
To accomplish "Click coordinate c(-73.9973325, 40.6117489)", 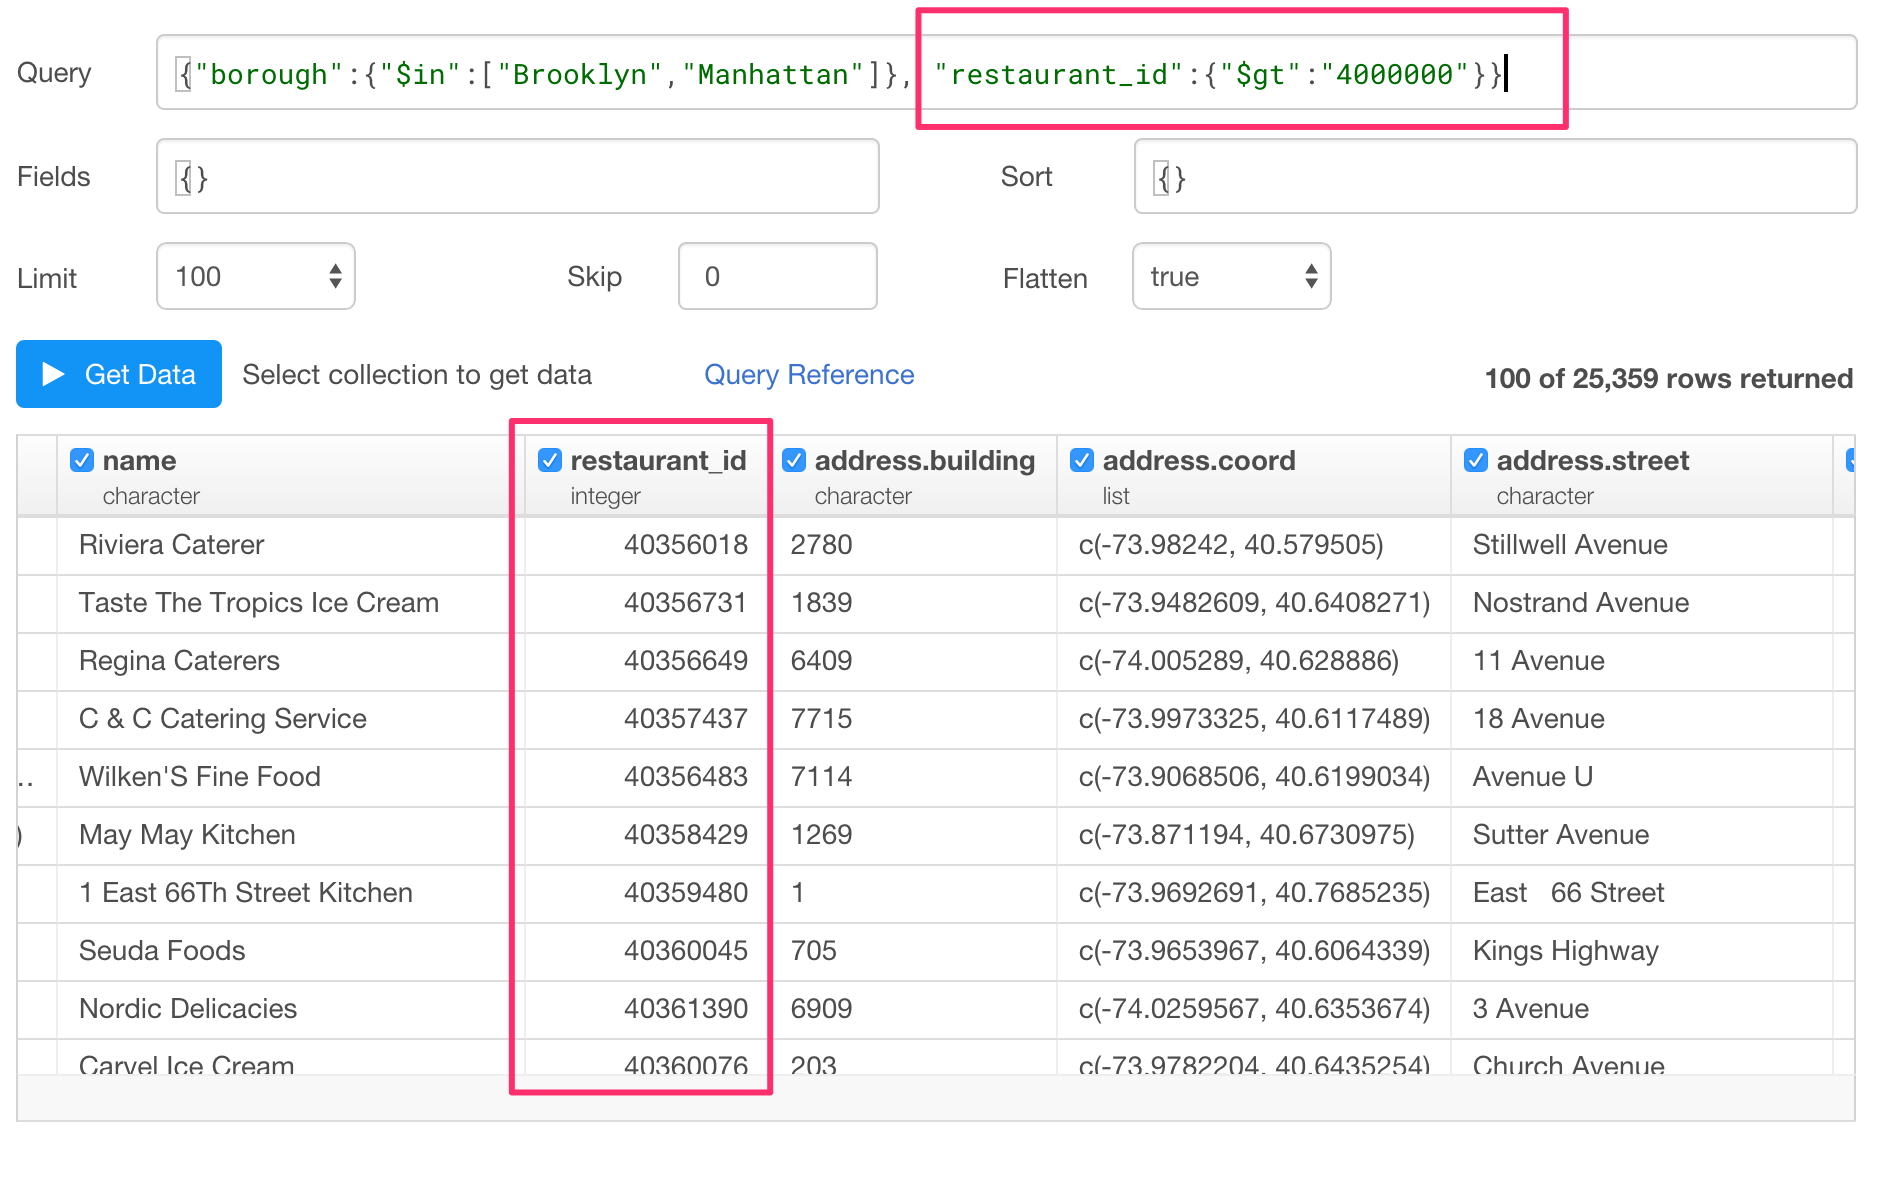I will (x=1254, y=719).
